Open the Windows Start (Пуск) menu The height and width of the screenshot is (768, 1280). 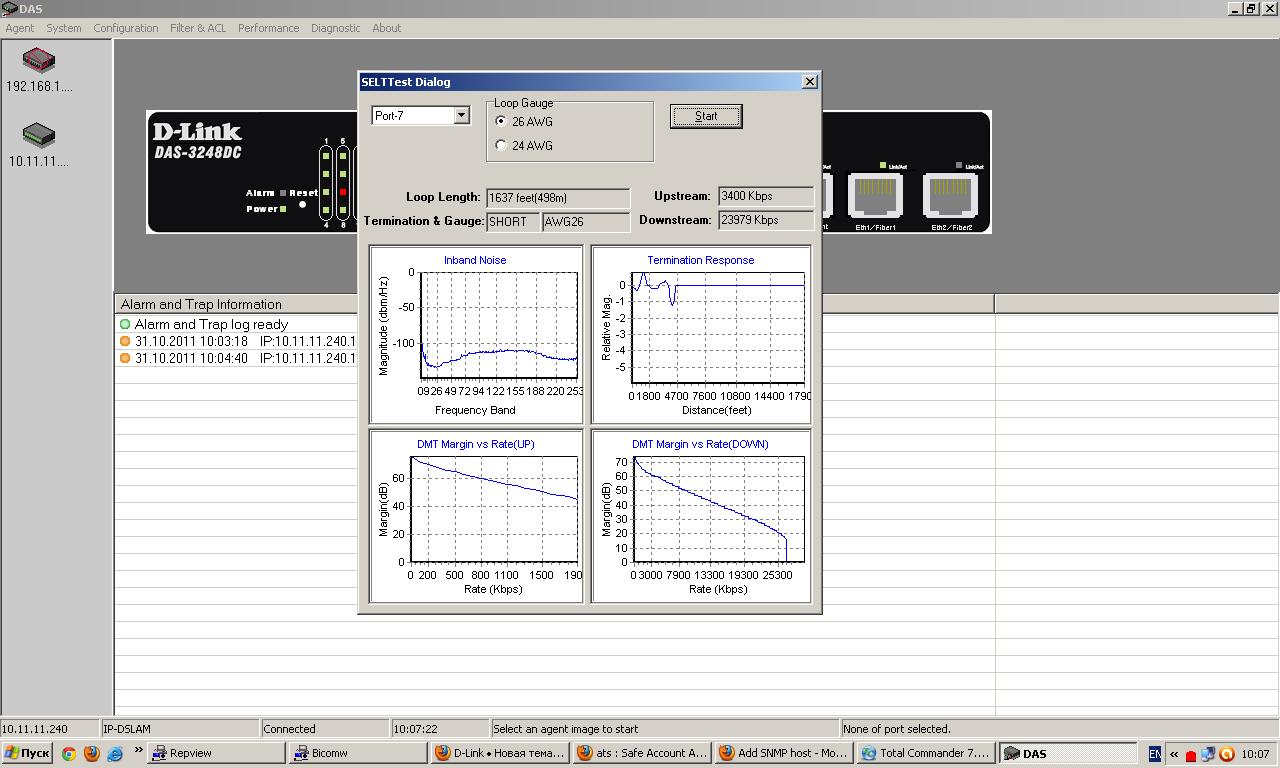coord(27,754)
